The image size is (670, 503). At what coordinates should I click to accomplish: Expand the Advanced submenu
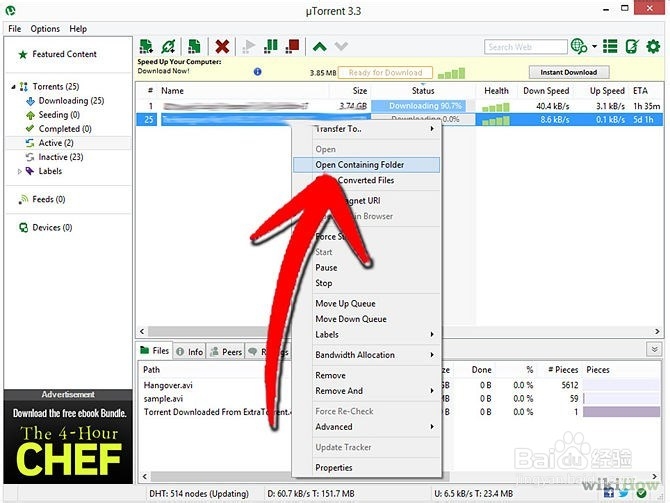[x=432, y=427]
